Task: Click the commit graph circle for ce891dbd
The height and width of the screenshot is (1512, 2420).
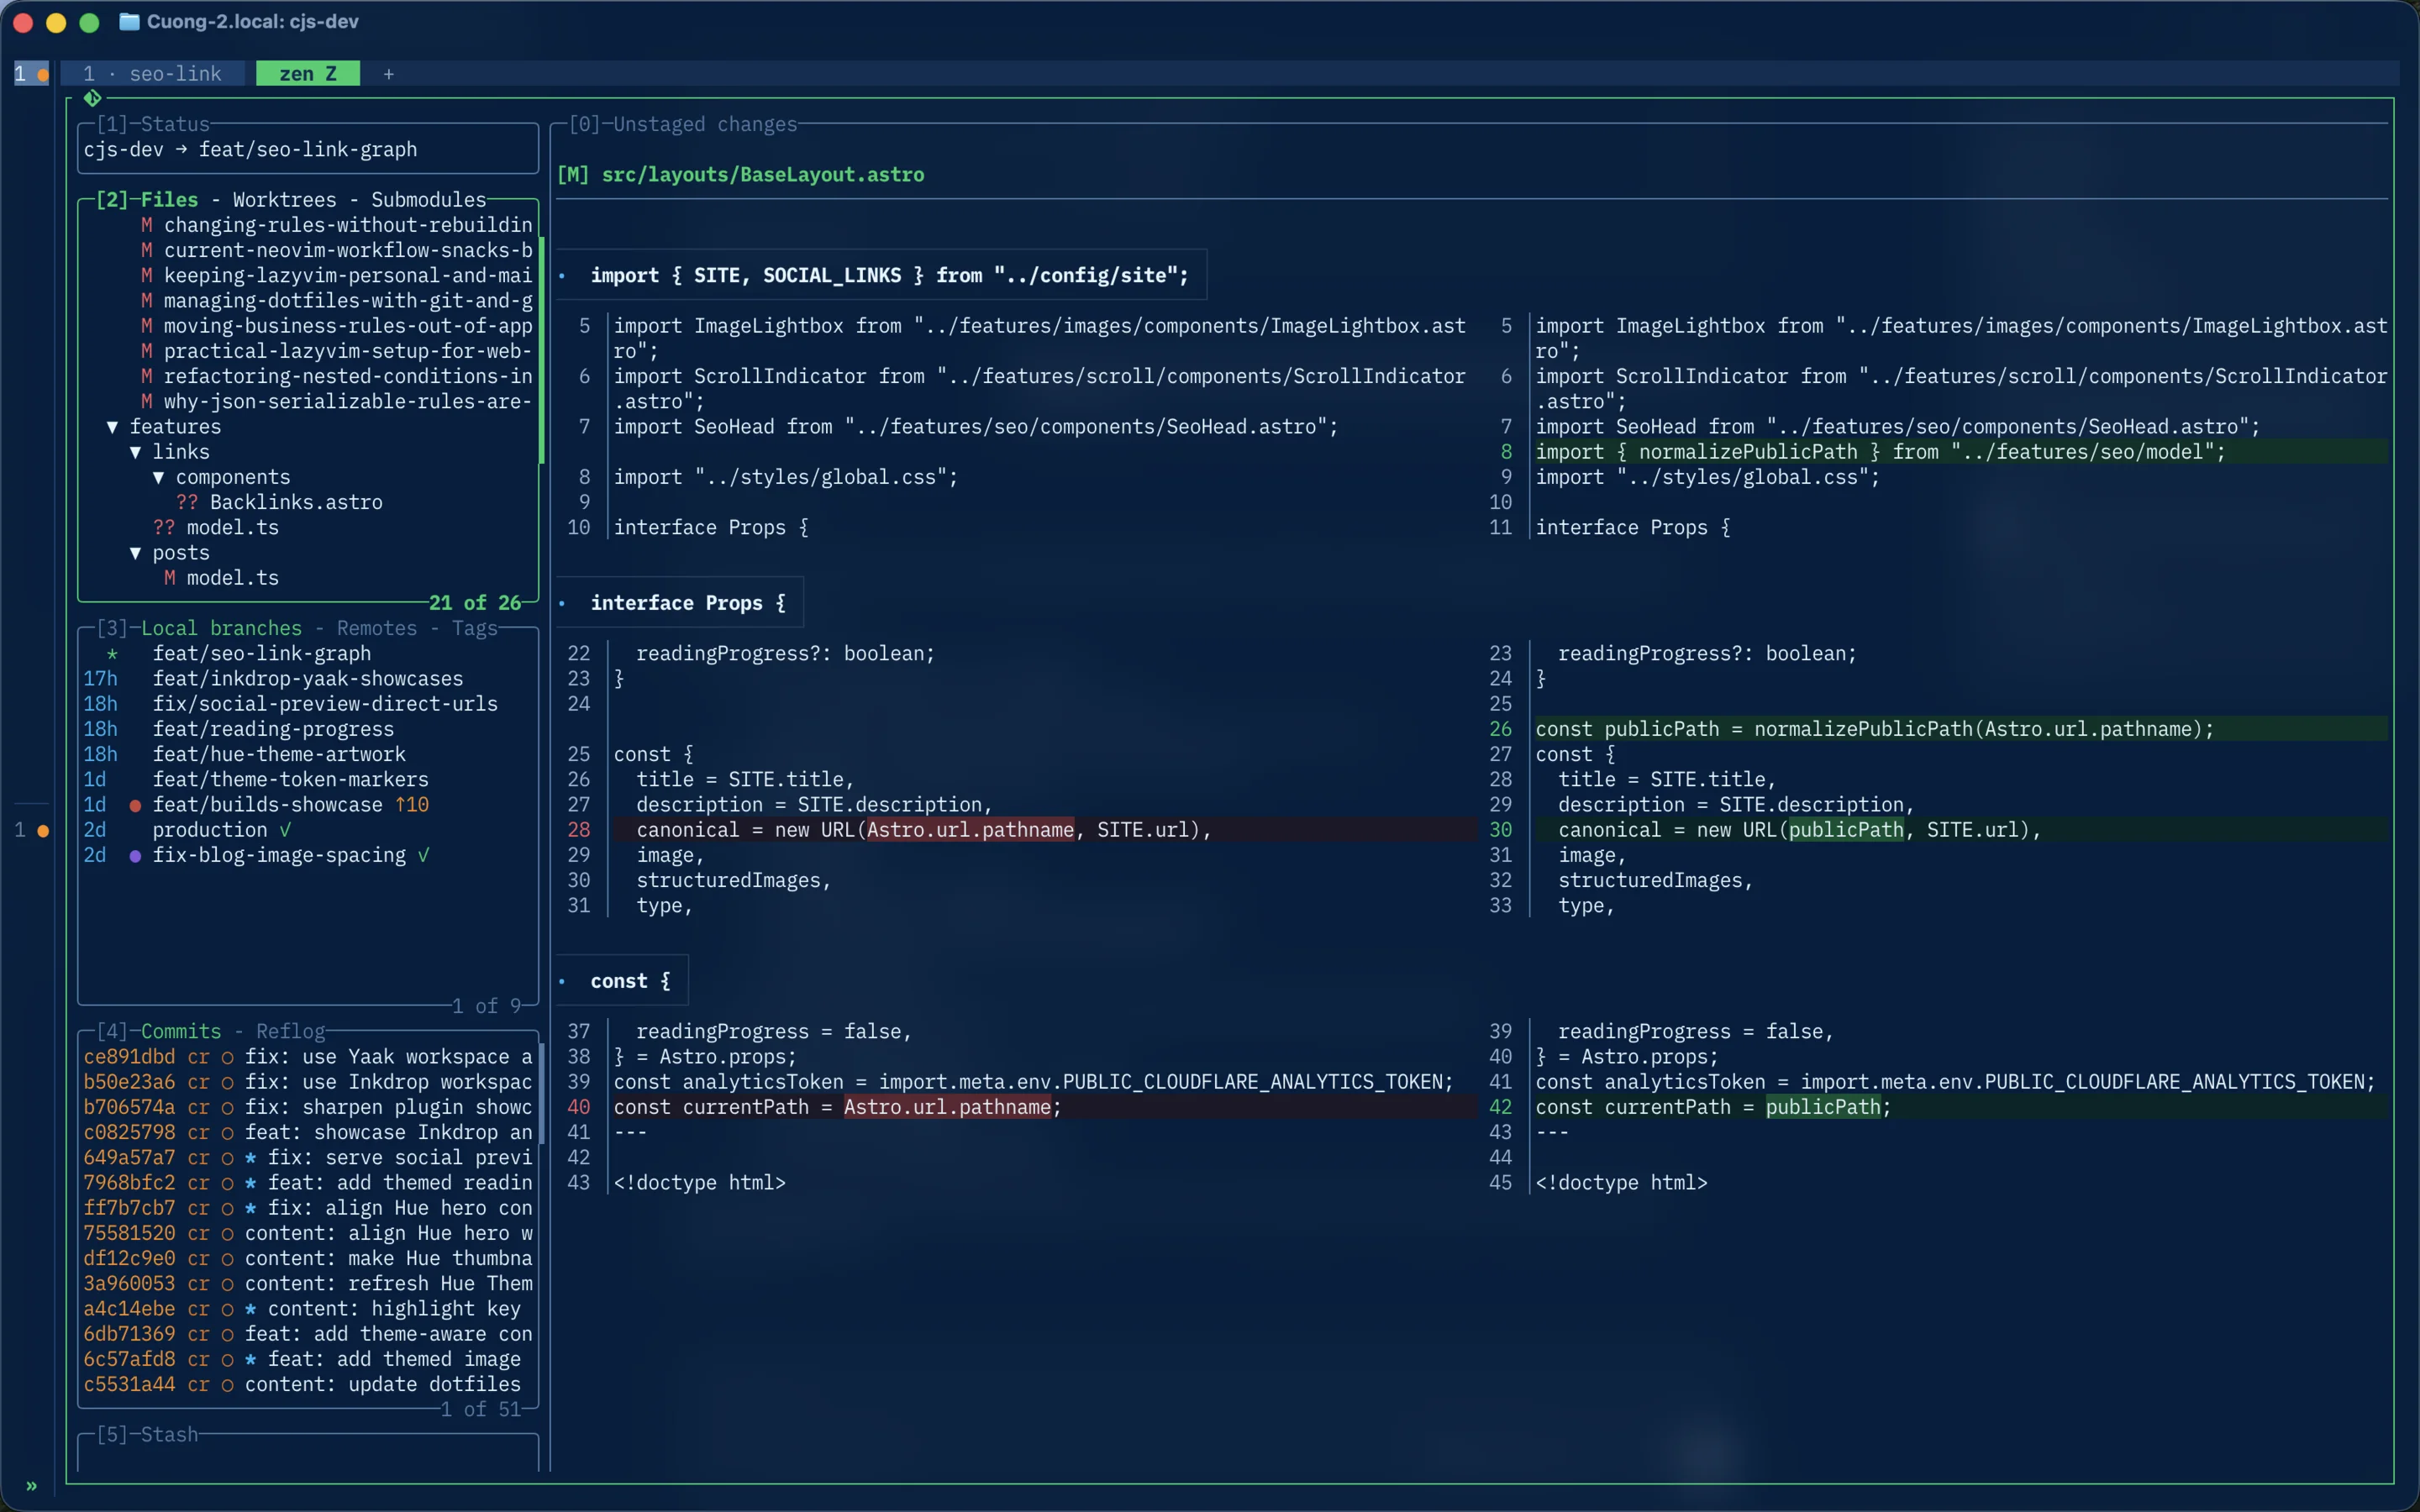Action: (227, 1057)
